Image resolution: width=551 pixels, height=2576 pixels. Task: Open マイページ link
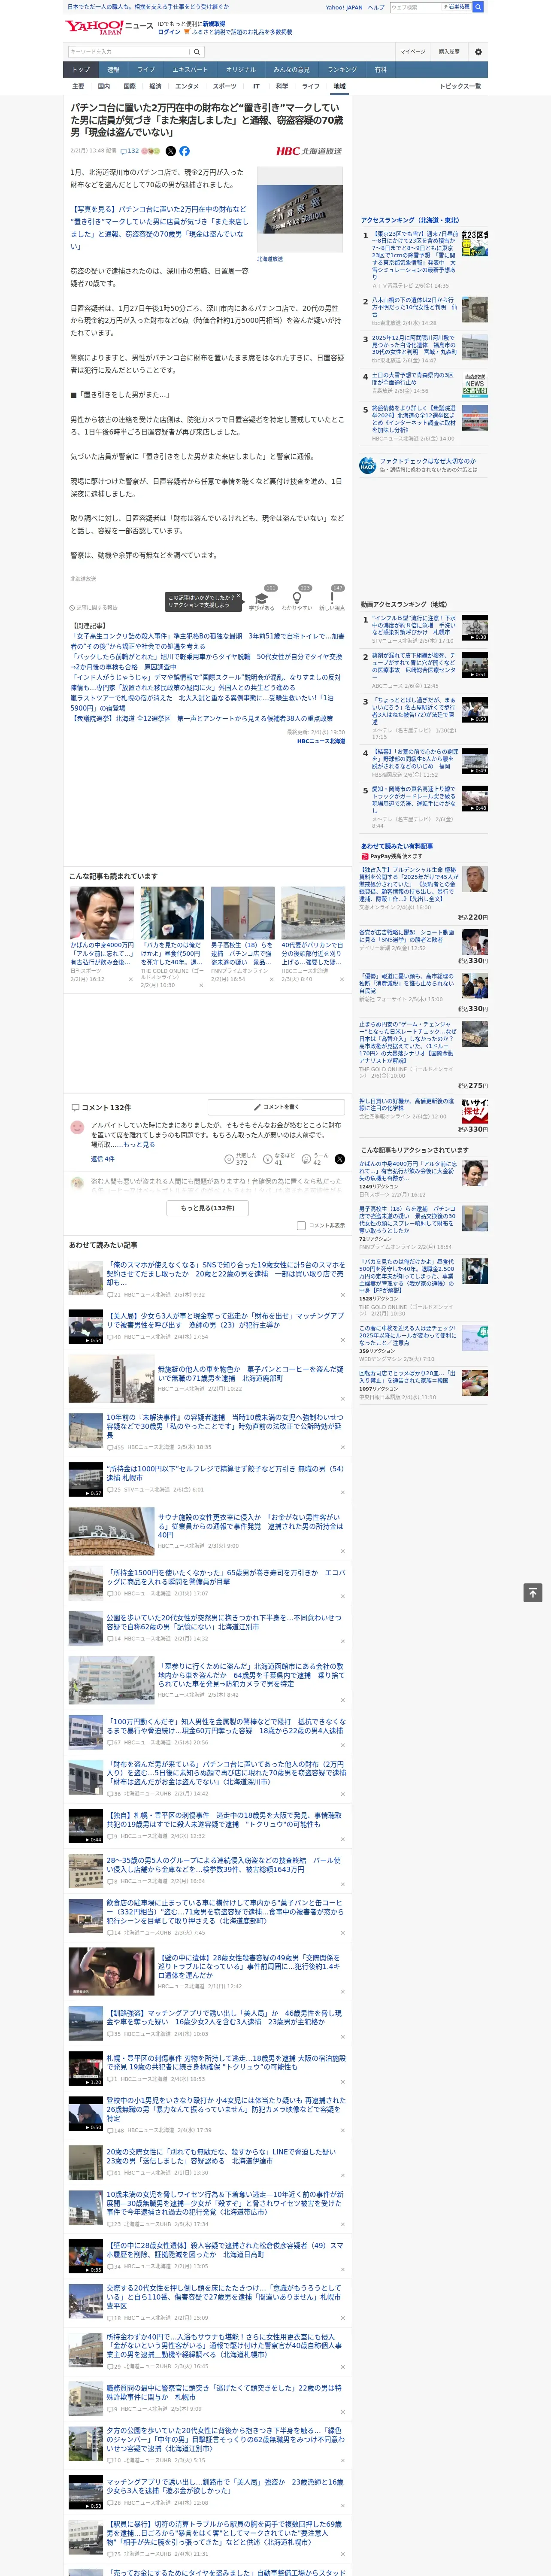pos(412,51)
